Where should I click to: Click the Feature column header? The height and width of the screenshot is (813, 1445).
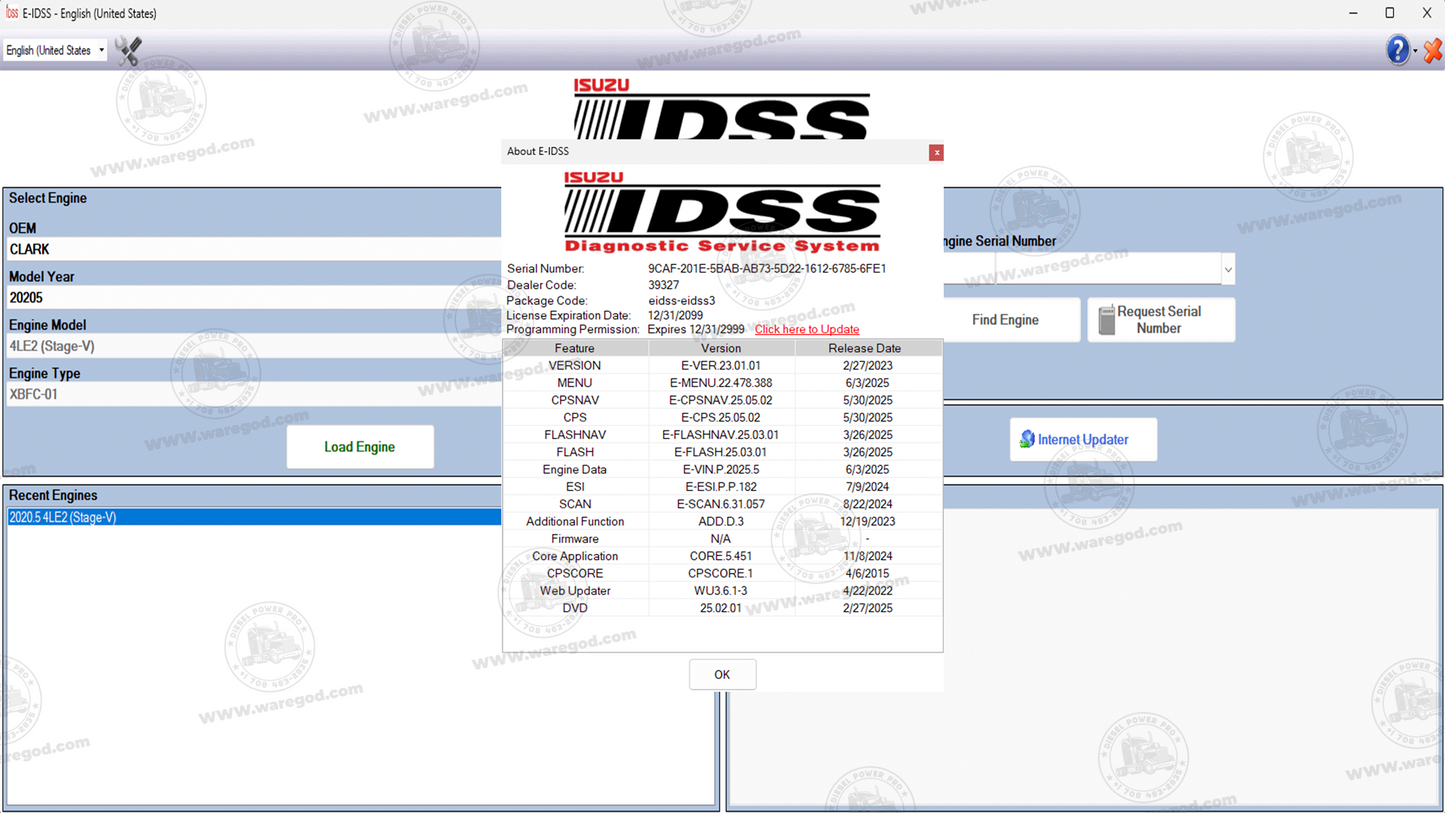(x=574, y=347)
